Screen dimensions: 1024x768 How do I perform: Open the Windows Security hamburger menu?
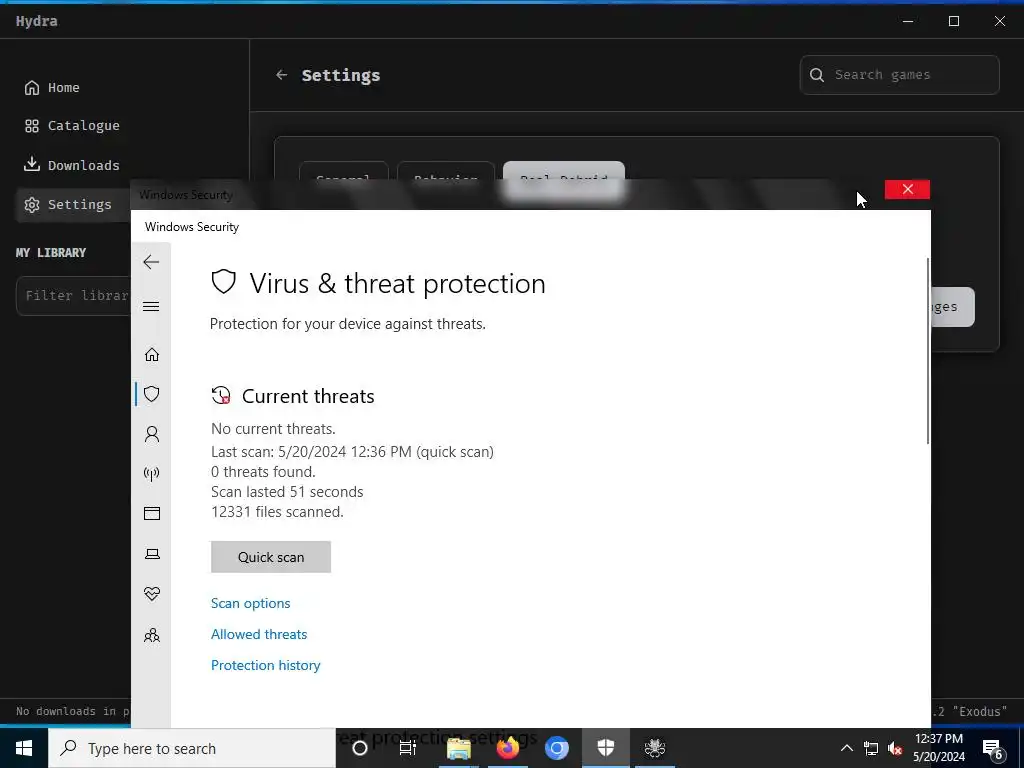(x=151, y=306)
